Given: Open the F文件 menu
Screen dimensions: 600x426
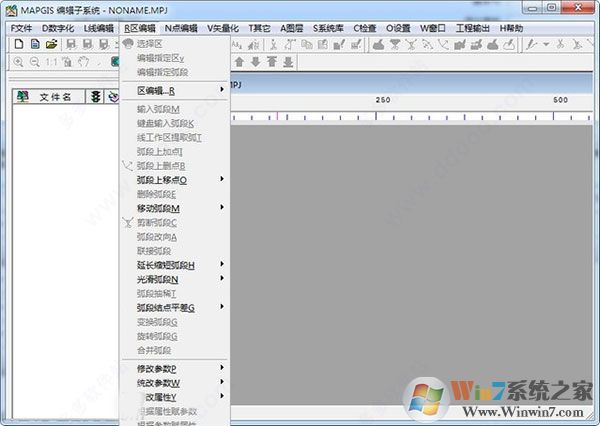Looking at the screenshot, I should point(21,28).
